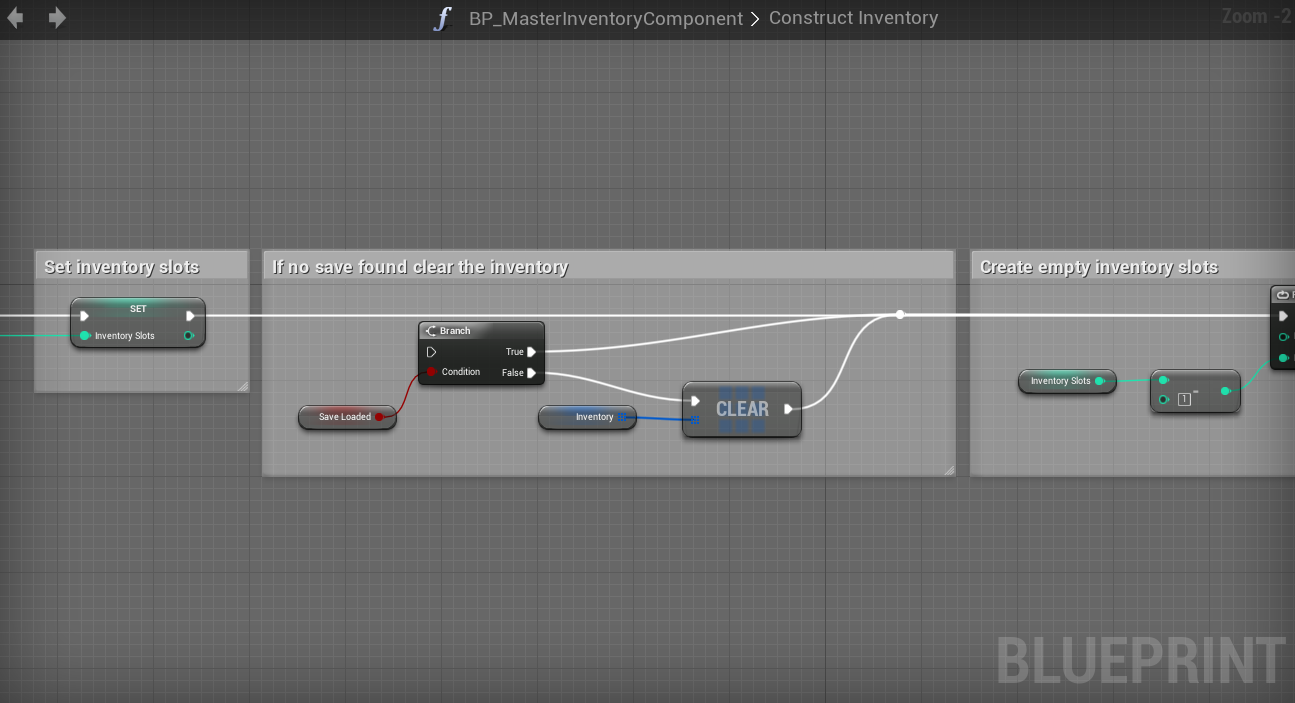Click the SET node input execution pin
This screenshot has width=1295, height=703.
(x=84, y=316)
